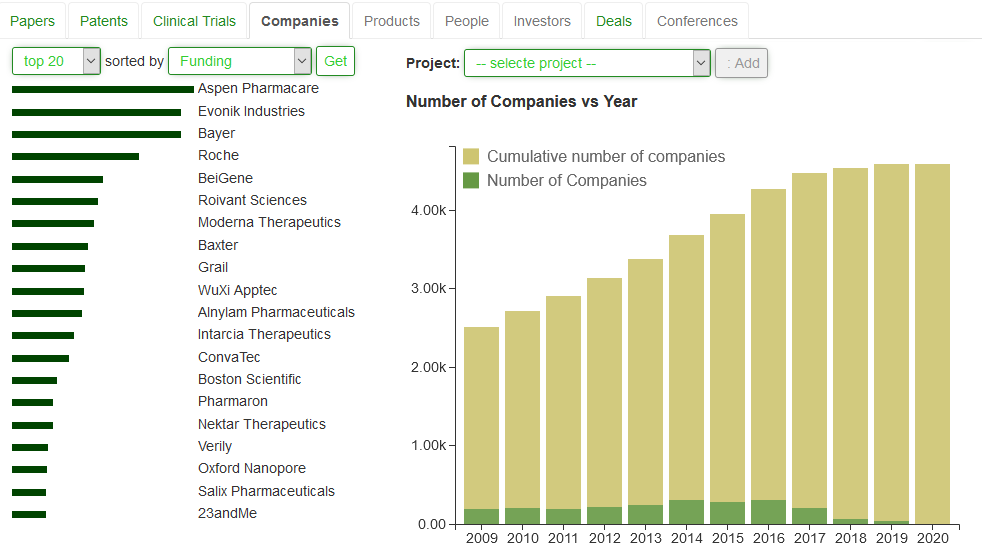982x559 pixels.
Task: Click the 2014 cumulative companies bar
Action: (x=686, y=367)
